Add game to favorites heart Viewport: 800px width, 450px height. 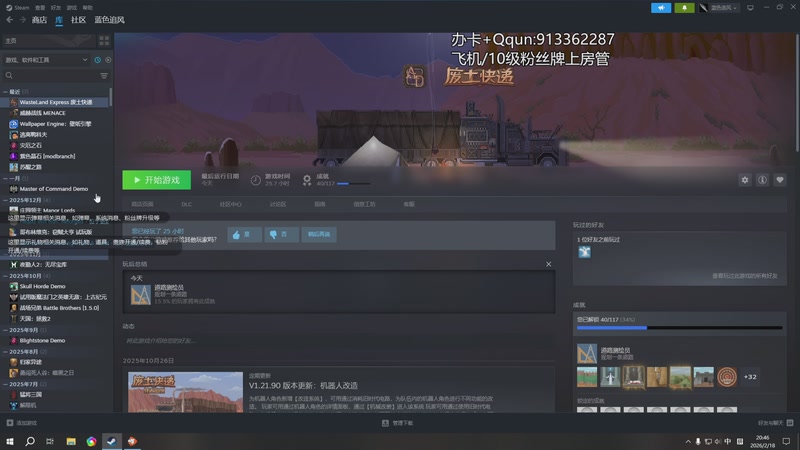(x=780, y=180)
